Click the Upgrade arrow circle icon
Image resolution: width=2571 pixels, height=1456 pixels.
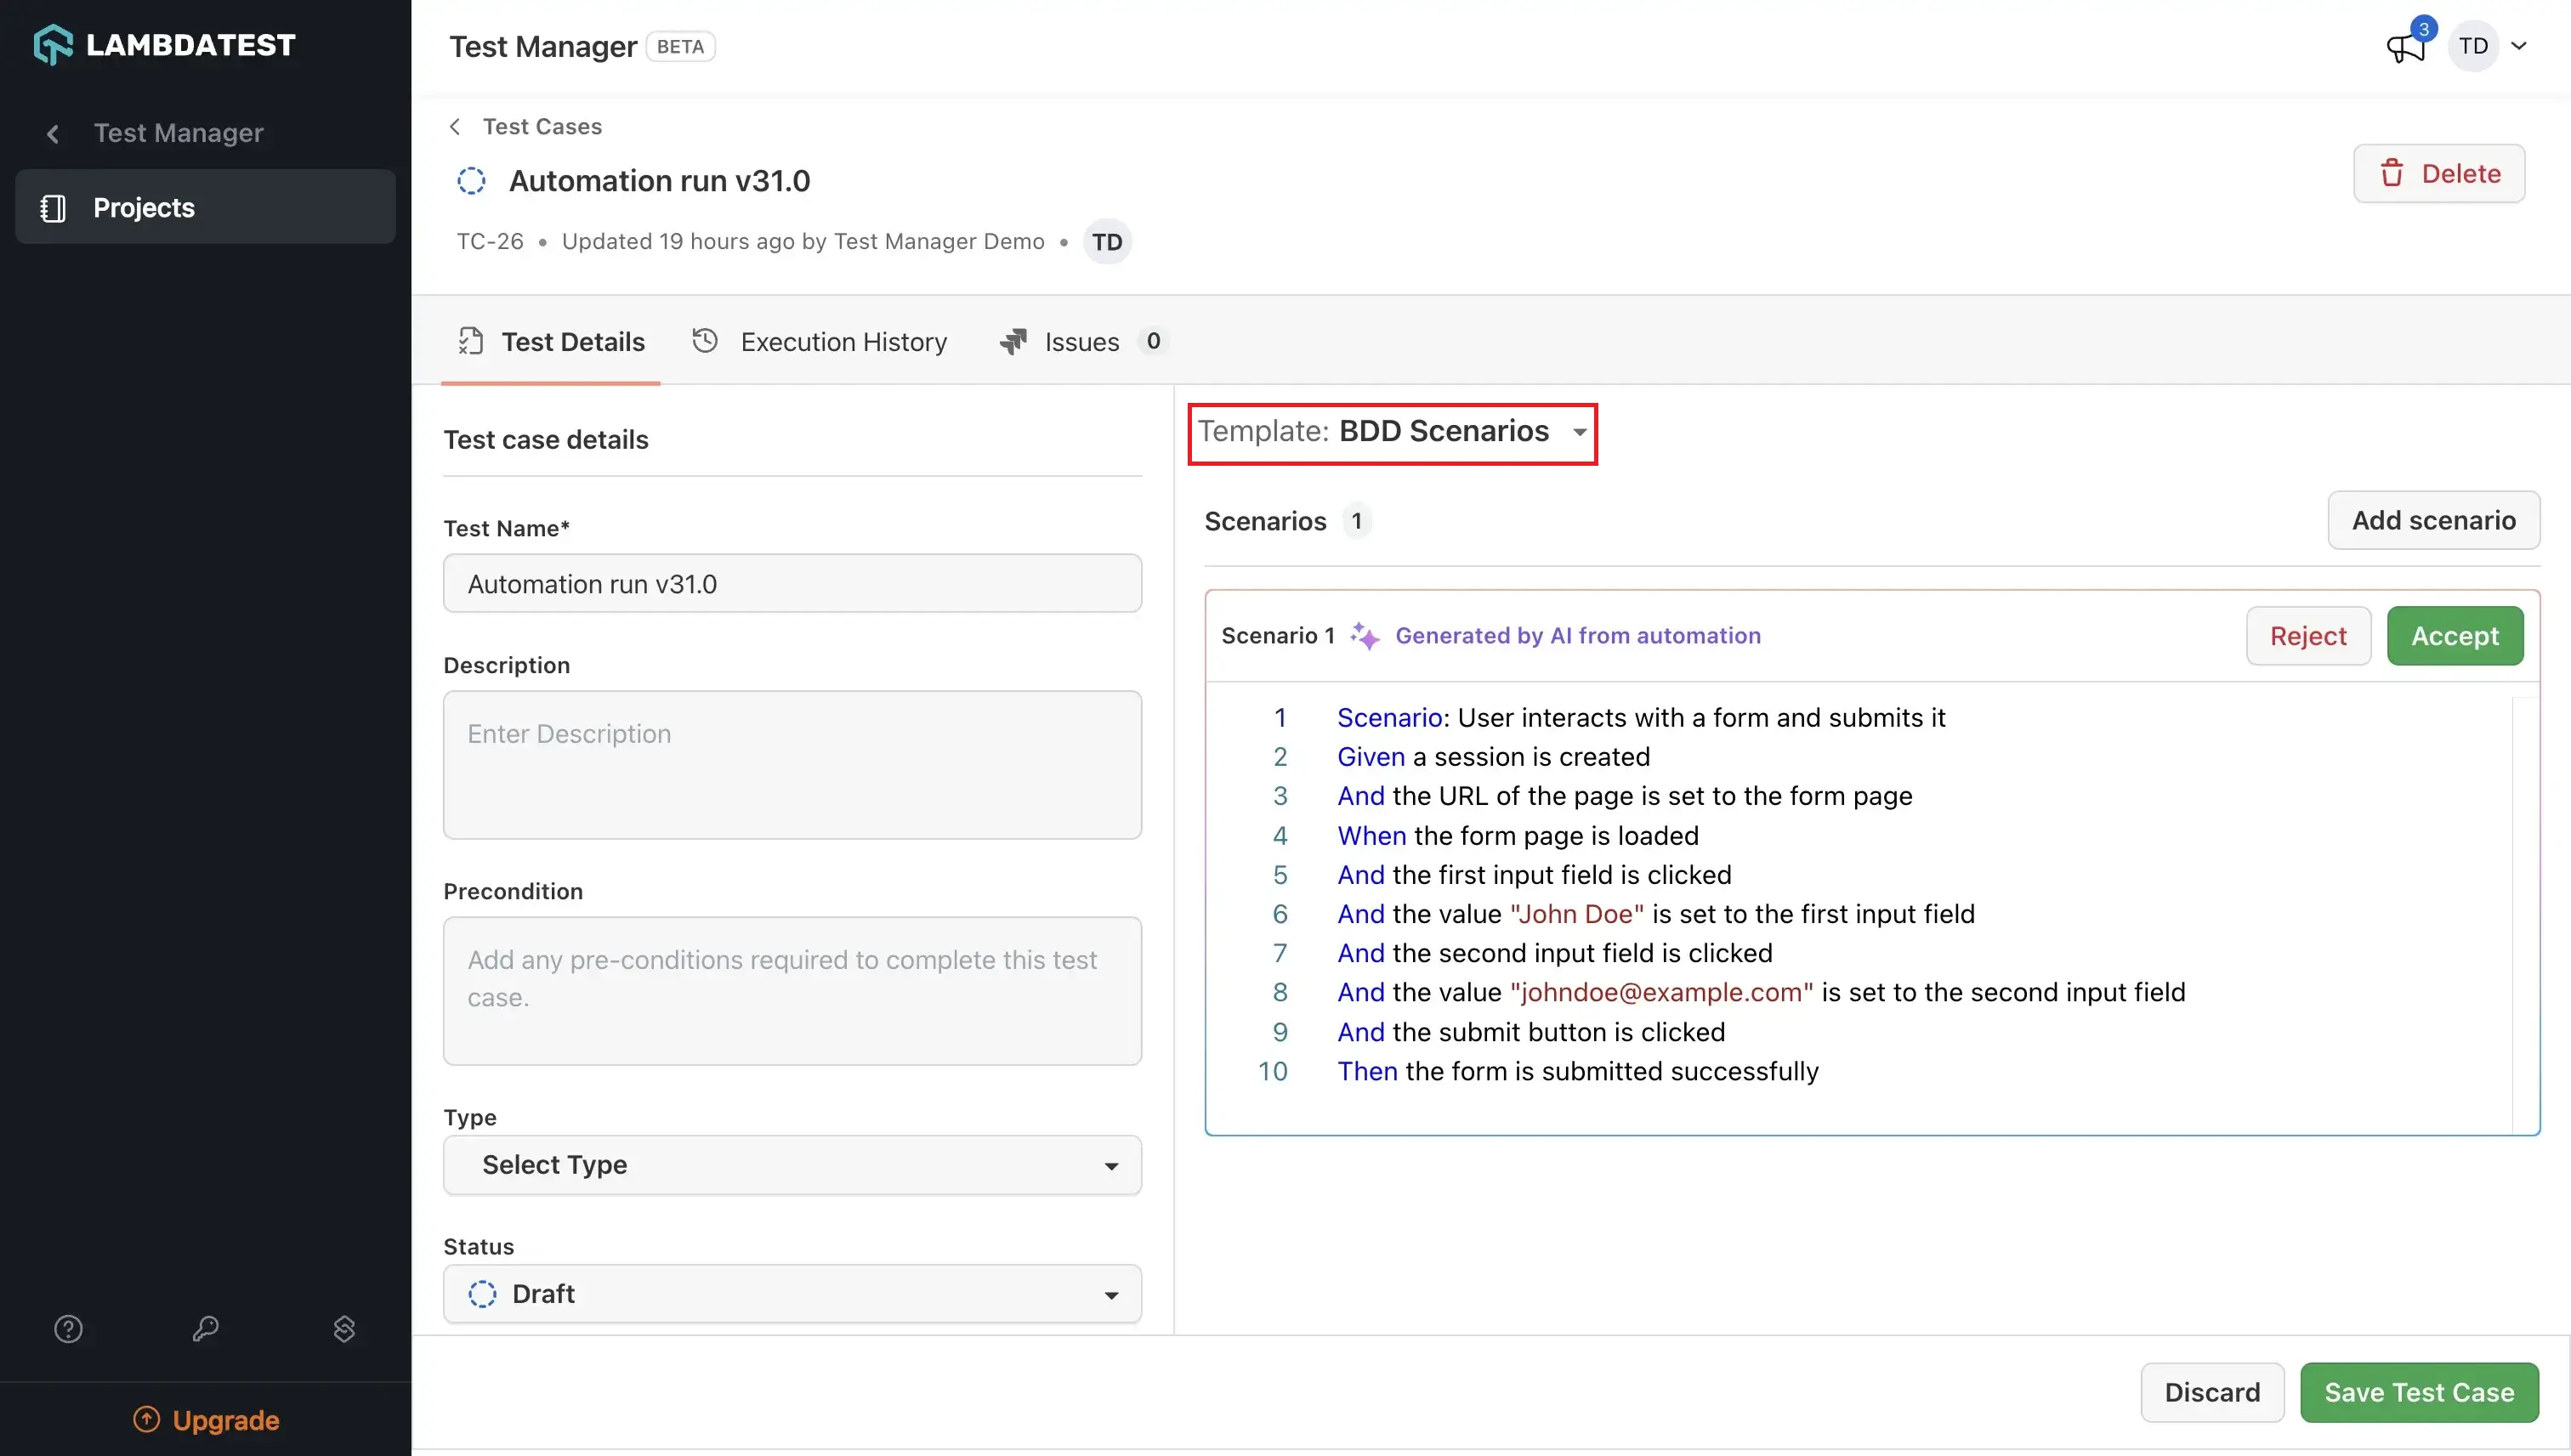(147, 1419)
